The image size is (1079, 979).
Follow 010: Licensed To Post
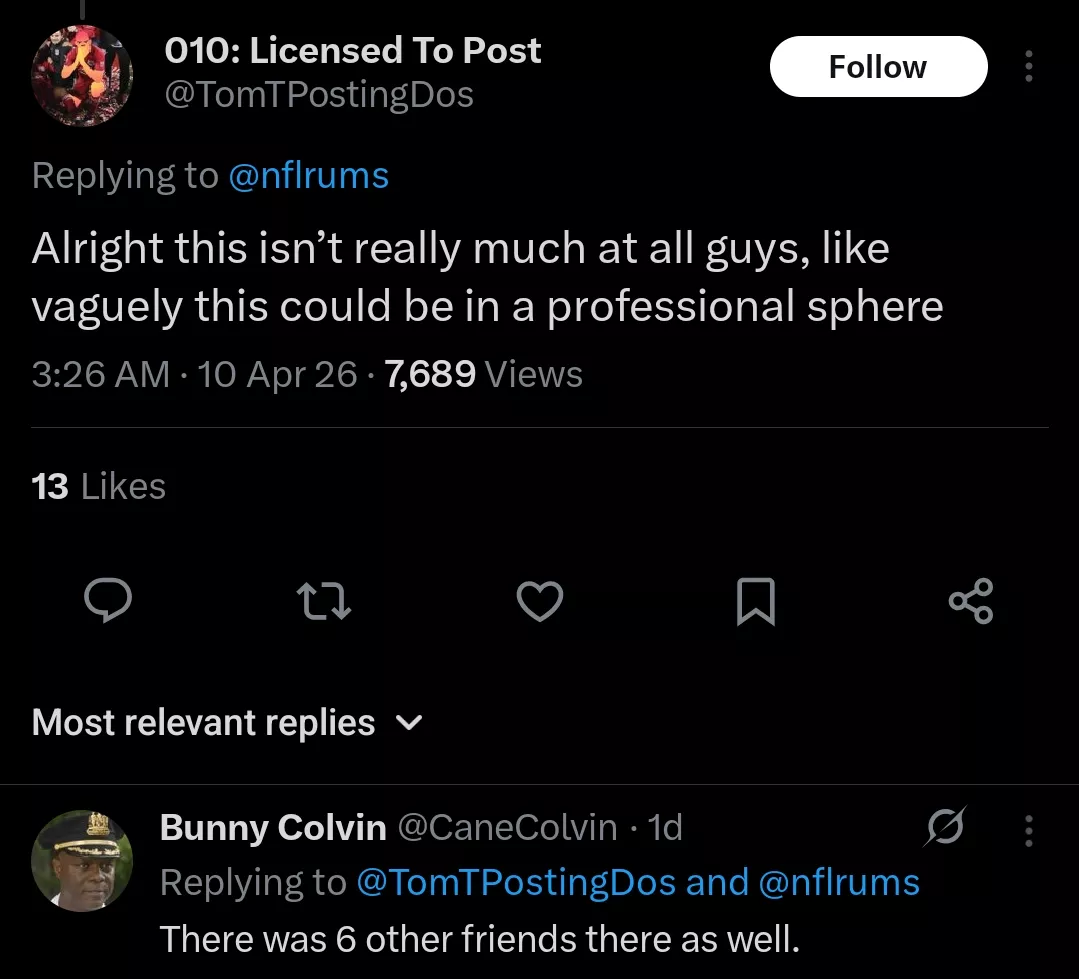pyautogui.click(x=878, y=67)
